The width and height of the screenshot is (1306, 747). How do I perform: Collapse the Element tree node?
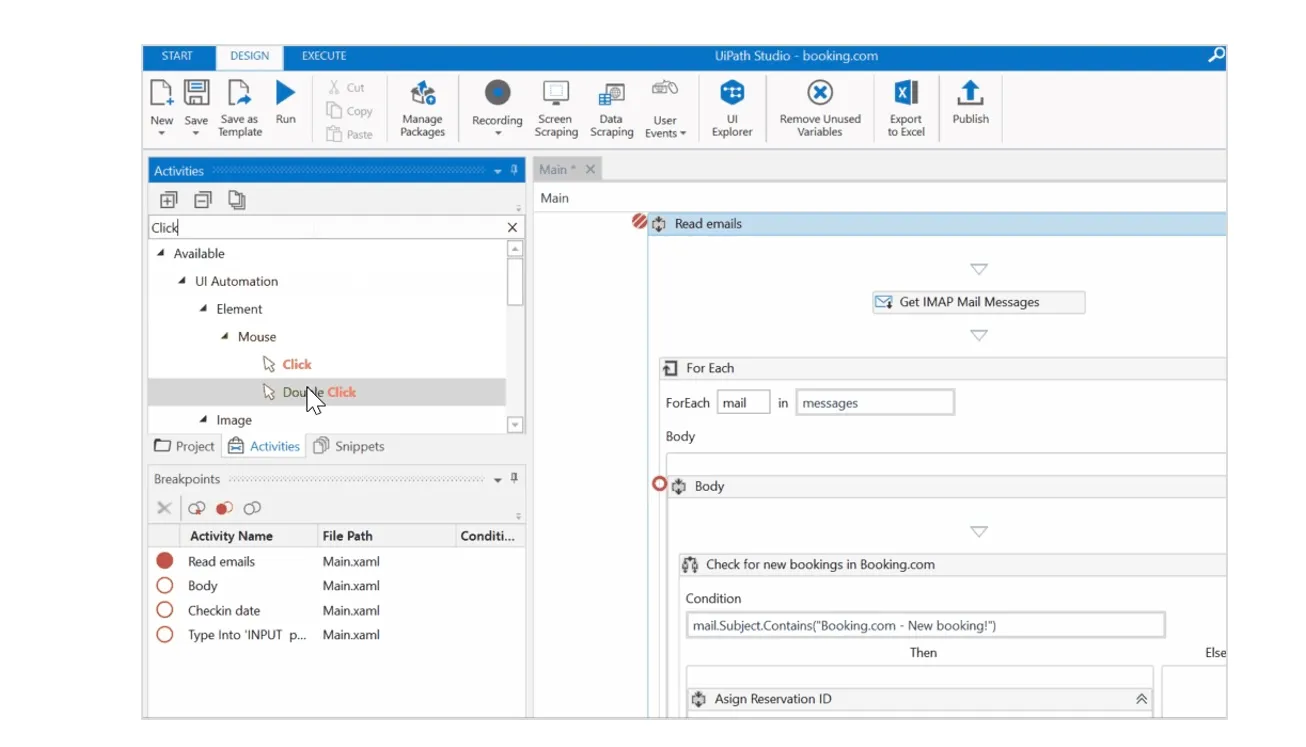204,308
